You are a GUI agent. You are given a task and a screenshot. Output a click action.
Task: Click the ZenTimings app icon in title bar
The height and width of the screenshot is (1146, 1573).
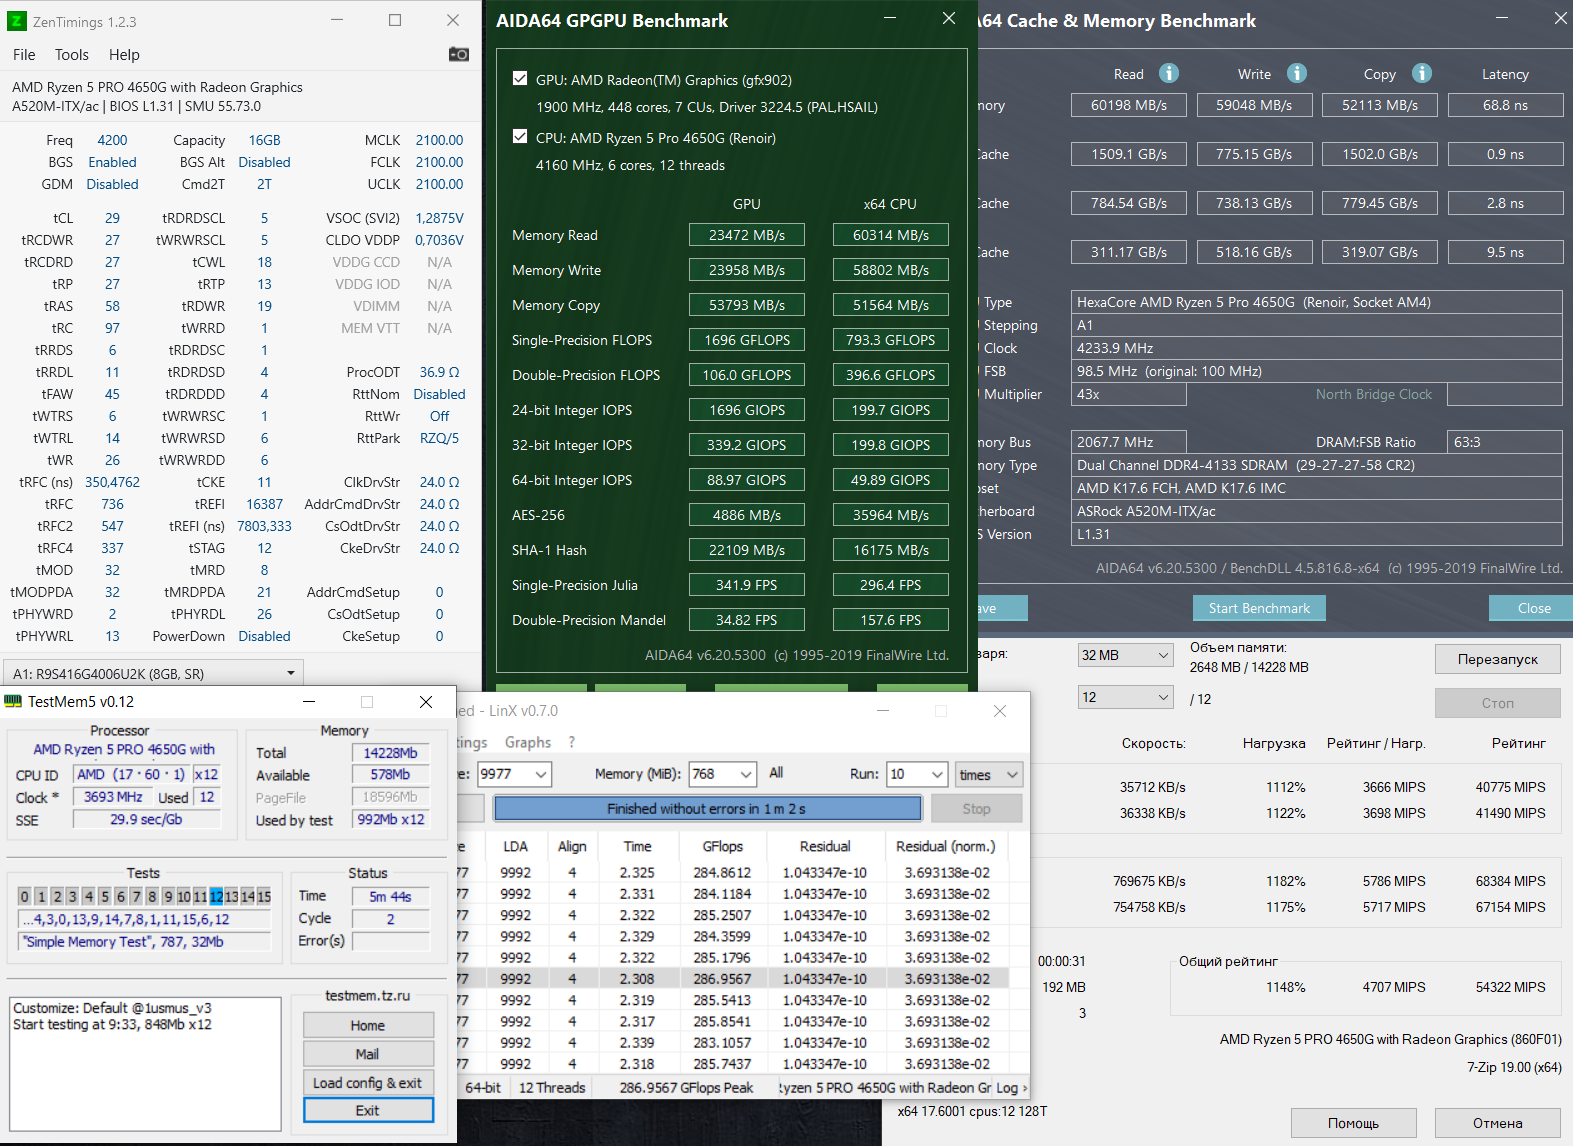17,21
